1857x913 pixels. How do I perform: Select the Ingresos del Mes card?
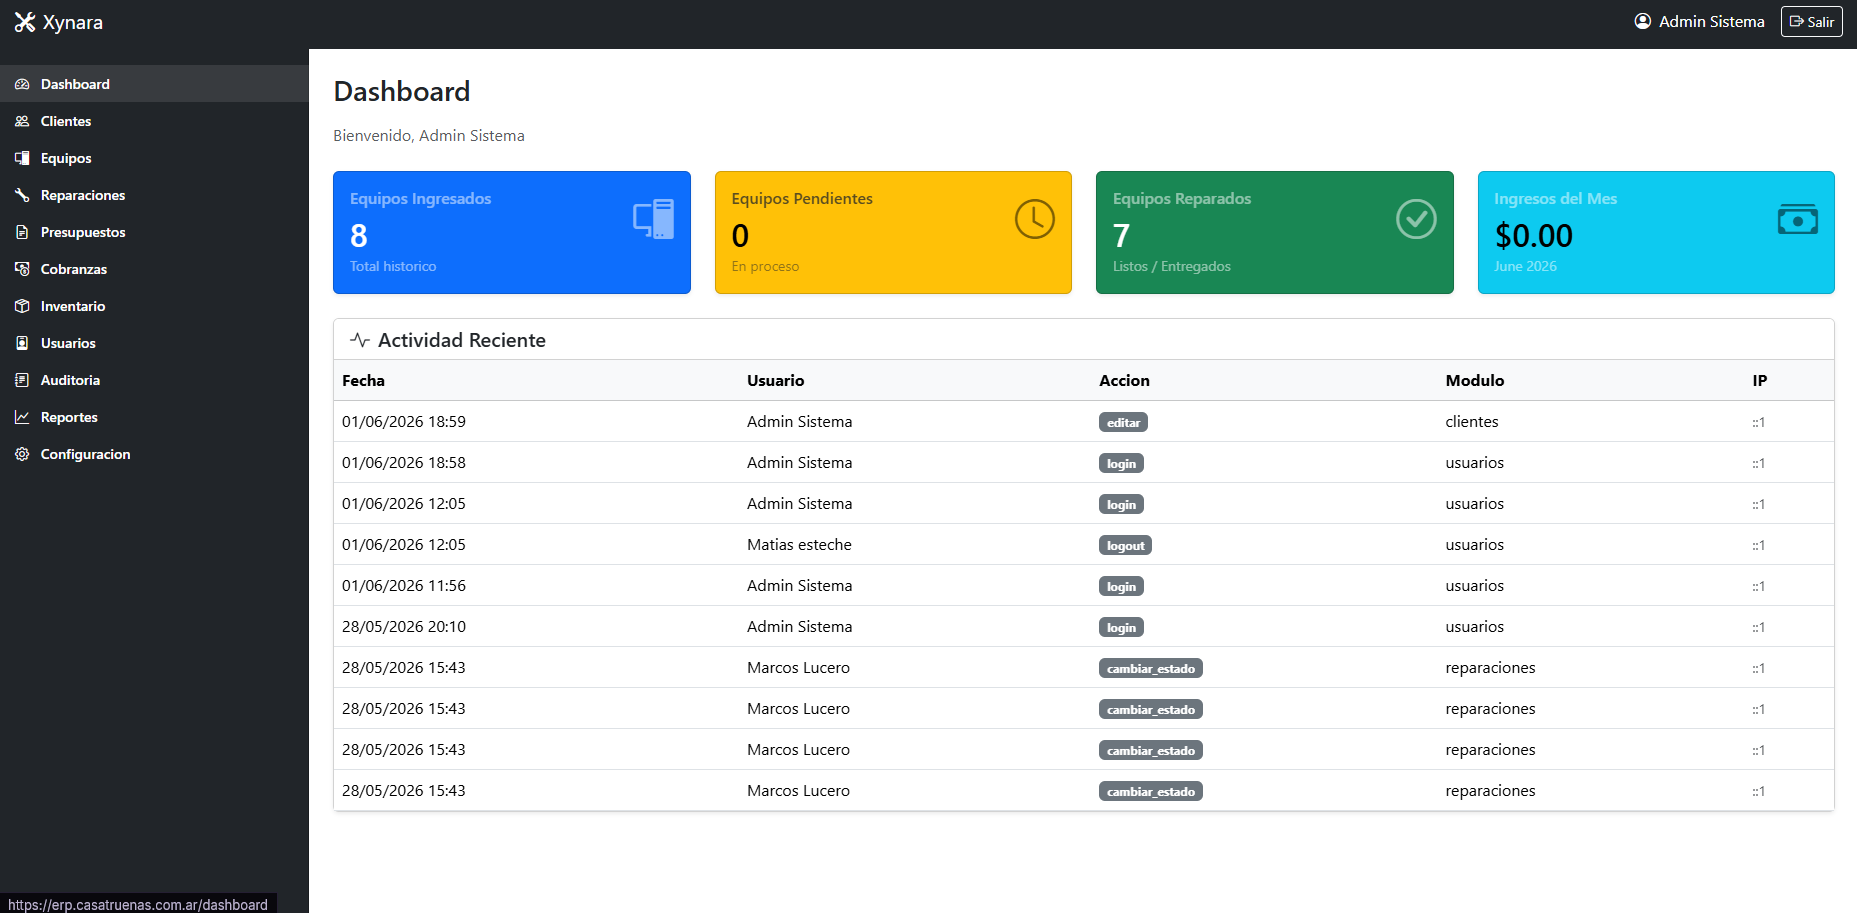click(1656, 232)
